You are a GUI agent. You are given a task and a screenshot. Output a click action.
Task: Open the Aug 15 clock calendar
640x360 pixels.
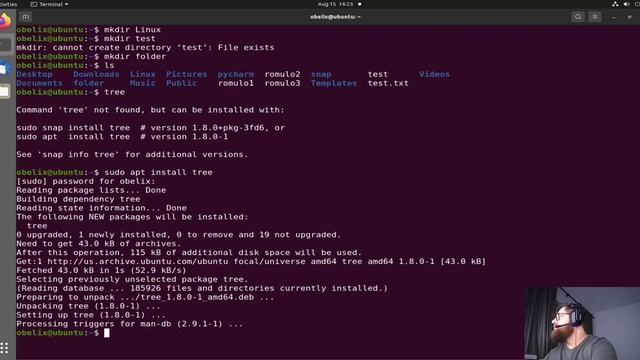336,4
